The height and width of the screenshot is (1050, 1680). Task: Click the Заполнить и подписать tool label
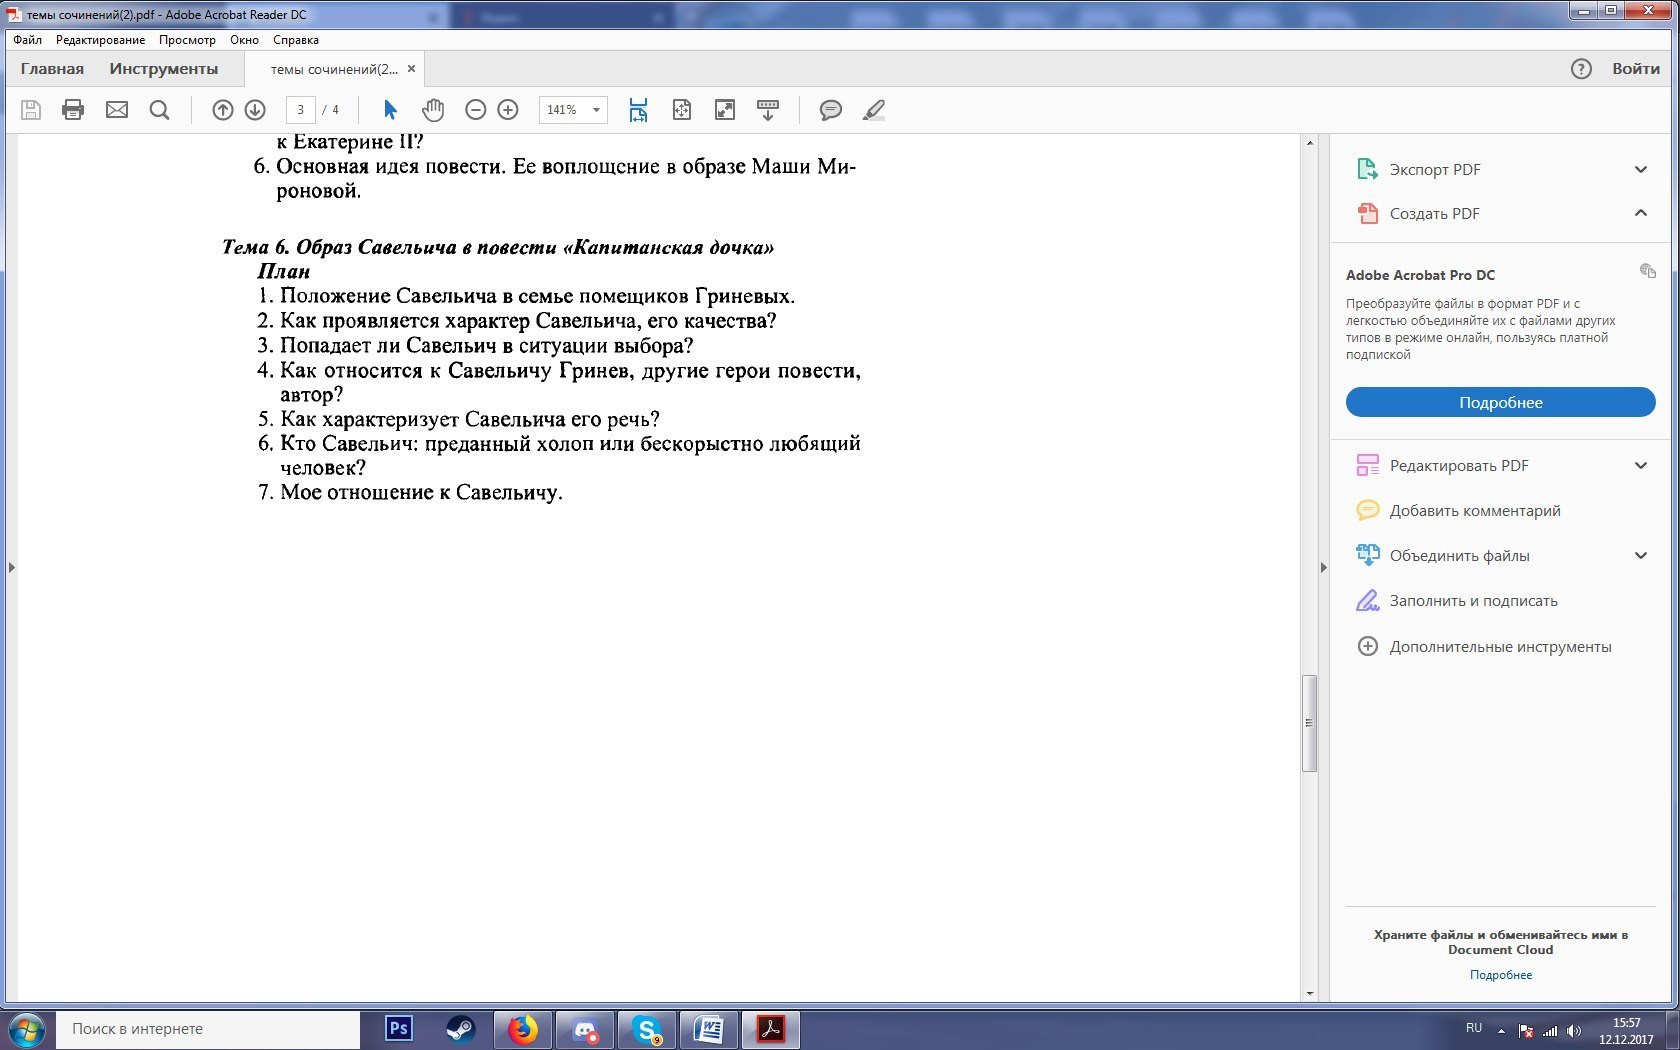point(1473,600)
